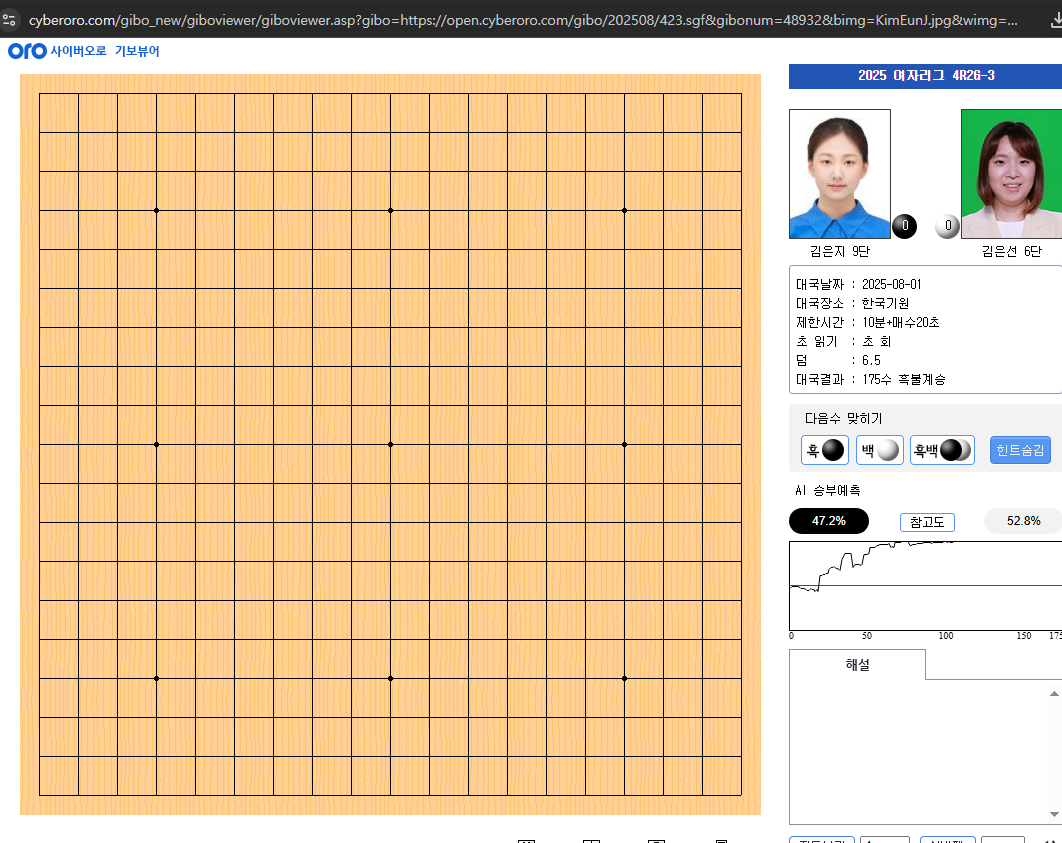Switch to the 해설 commentary tab

tap(856, 663)
